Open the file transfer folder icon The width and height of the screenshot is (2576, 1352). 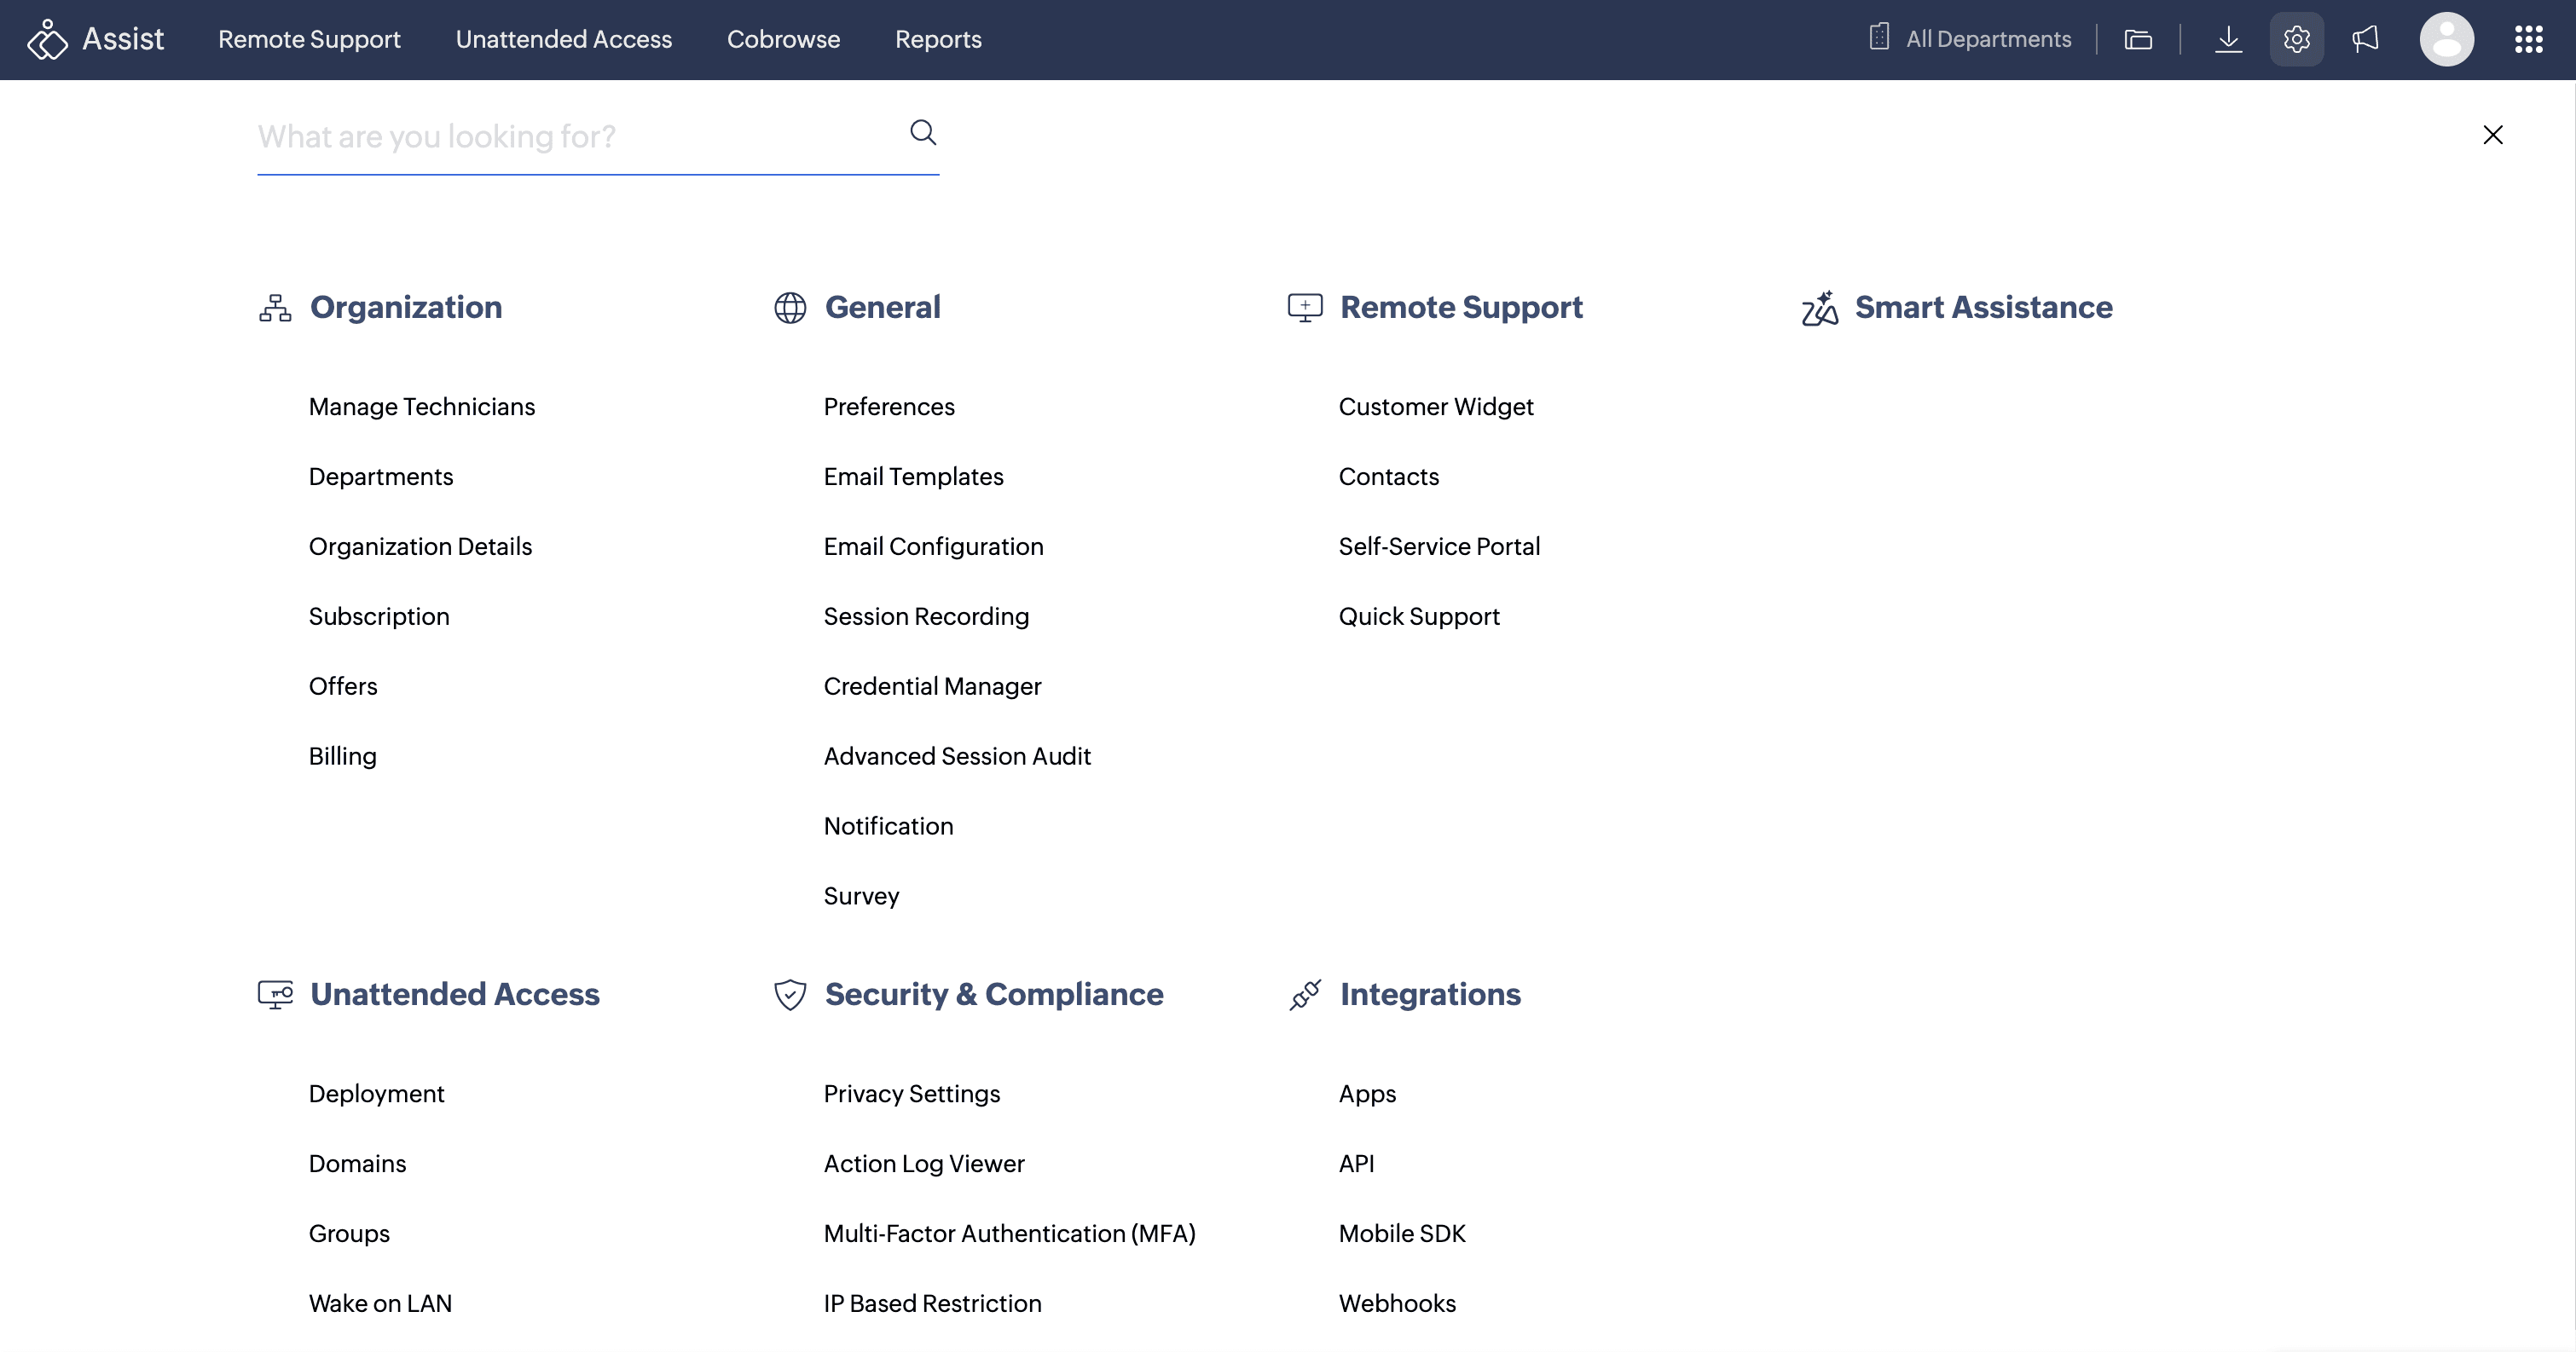(2138, 40)
